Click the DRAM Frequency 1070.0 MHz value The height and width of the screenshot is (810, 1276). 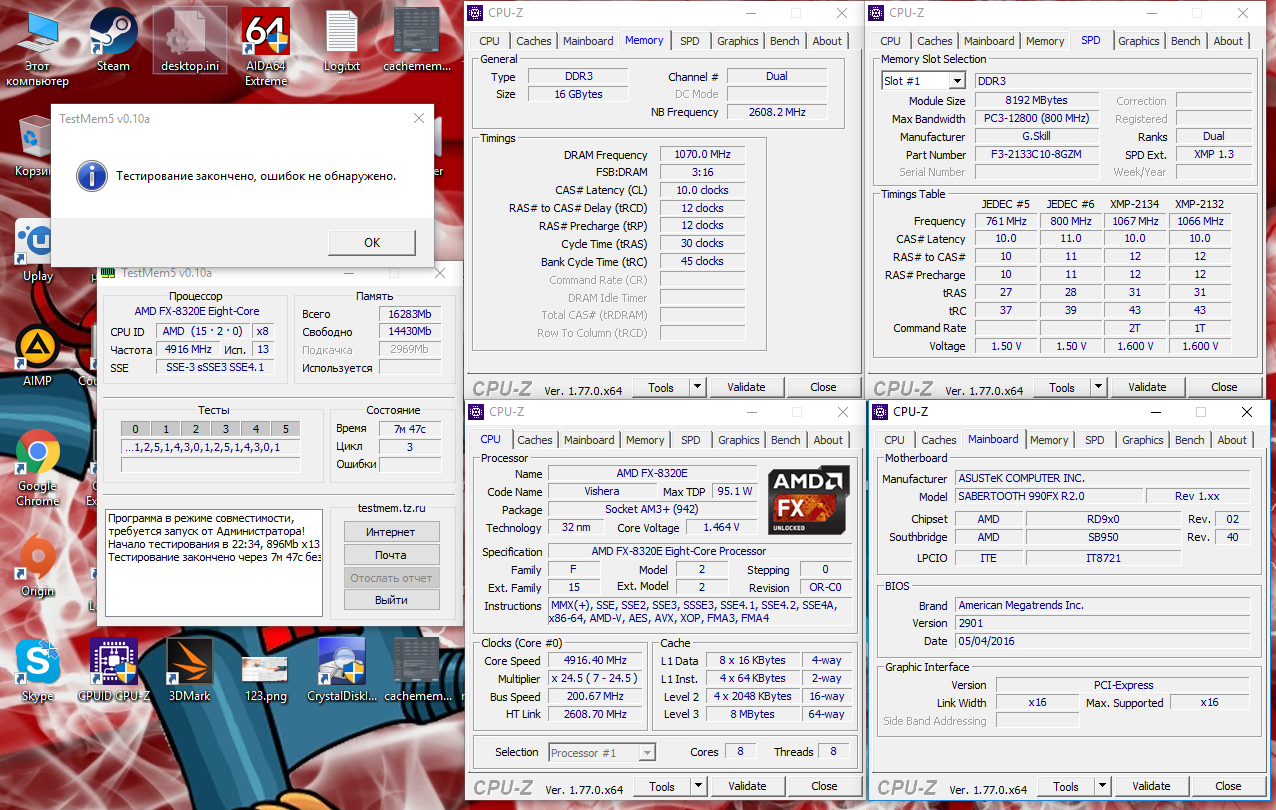click(x=703, y=155)
